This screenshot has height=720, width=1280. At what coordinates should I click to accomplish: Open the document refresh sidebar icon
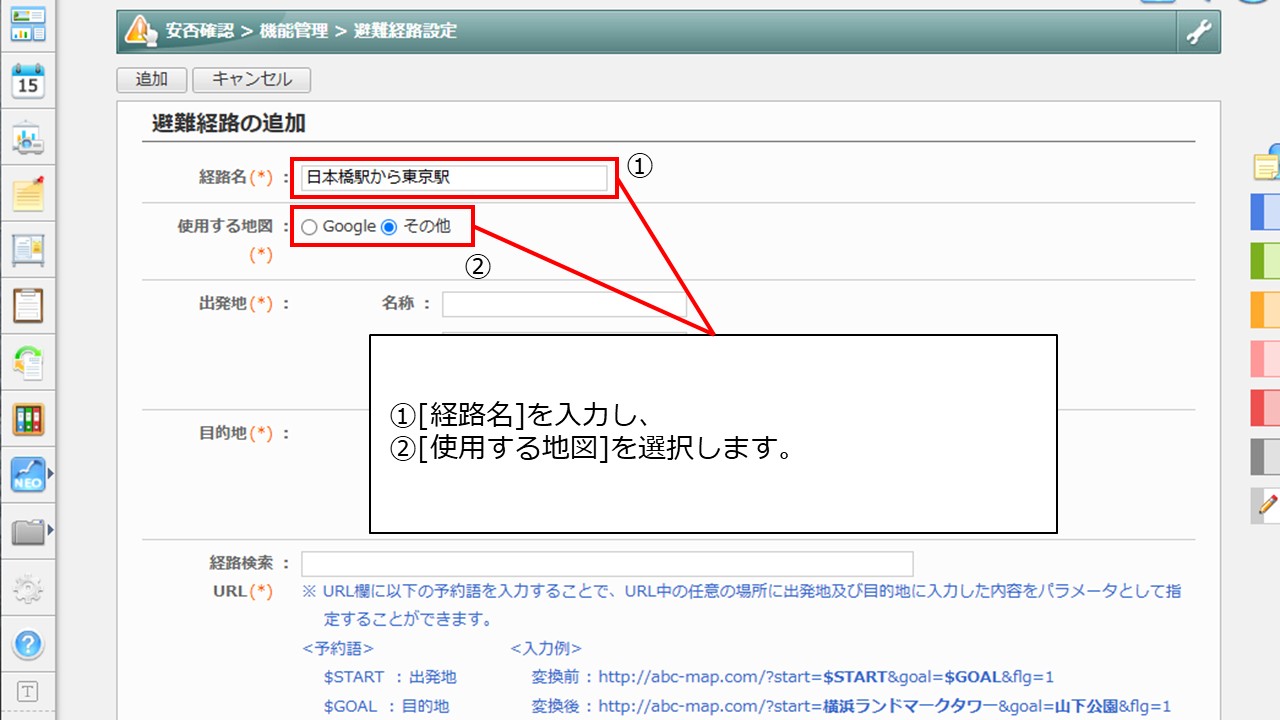(x=28, y=362)
